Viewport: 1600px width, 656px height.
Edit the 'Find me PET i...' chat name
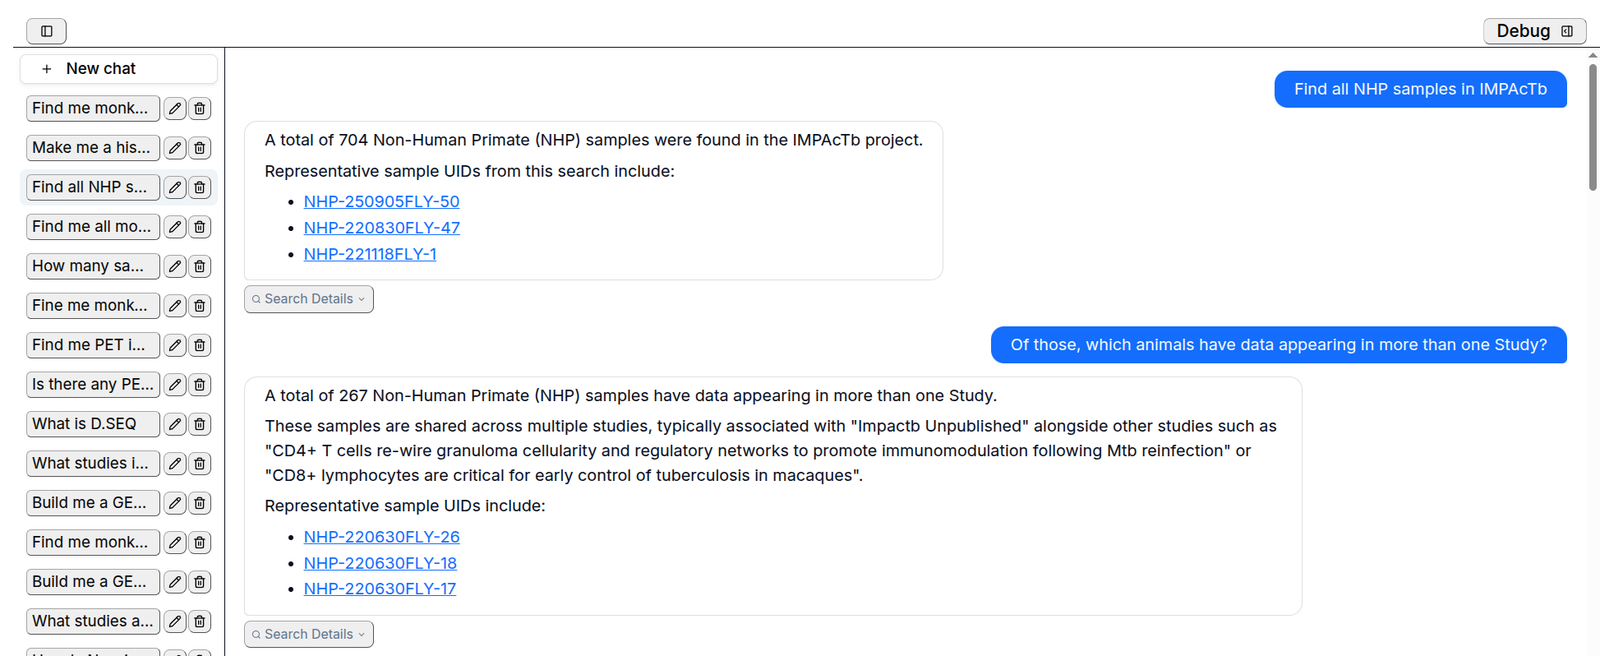[x=175, y=345]
